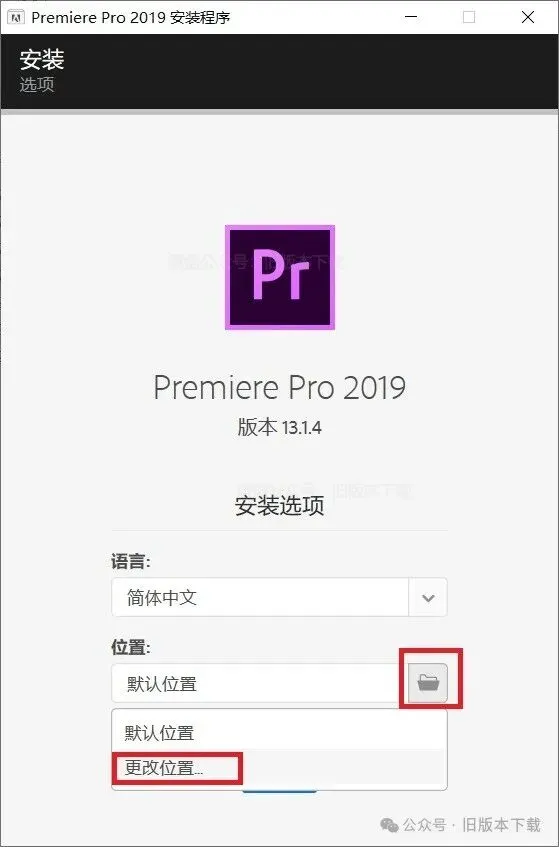Click the 公众号 · 旧版本下载 watermark text
Viewport: 559px width, 847px height.
472,825
